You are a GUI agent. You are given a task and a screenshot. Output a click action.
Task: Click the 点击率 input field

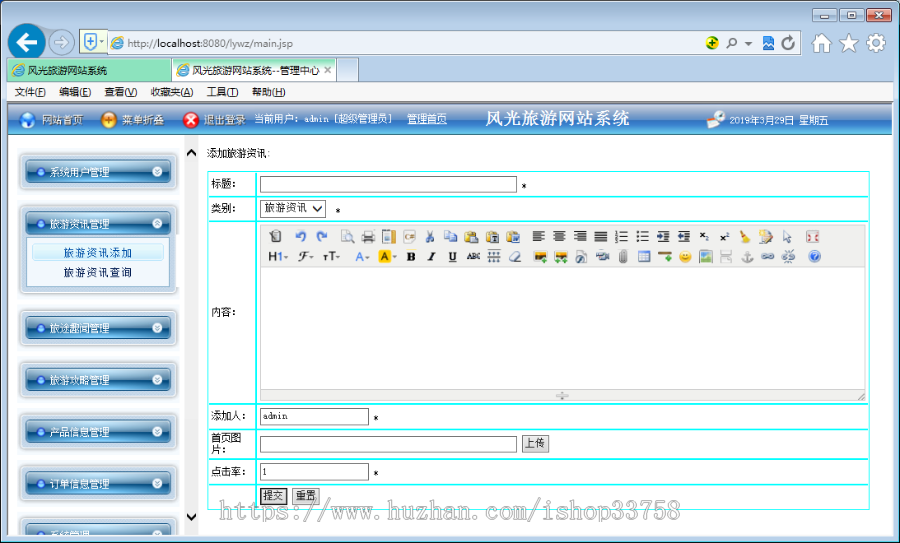click(x=314, y=472)
